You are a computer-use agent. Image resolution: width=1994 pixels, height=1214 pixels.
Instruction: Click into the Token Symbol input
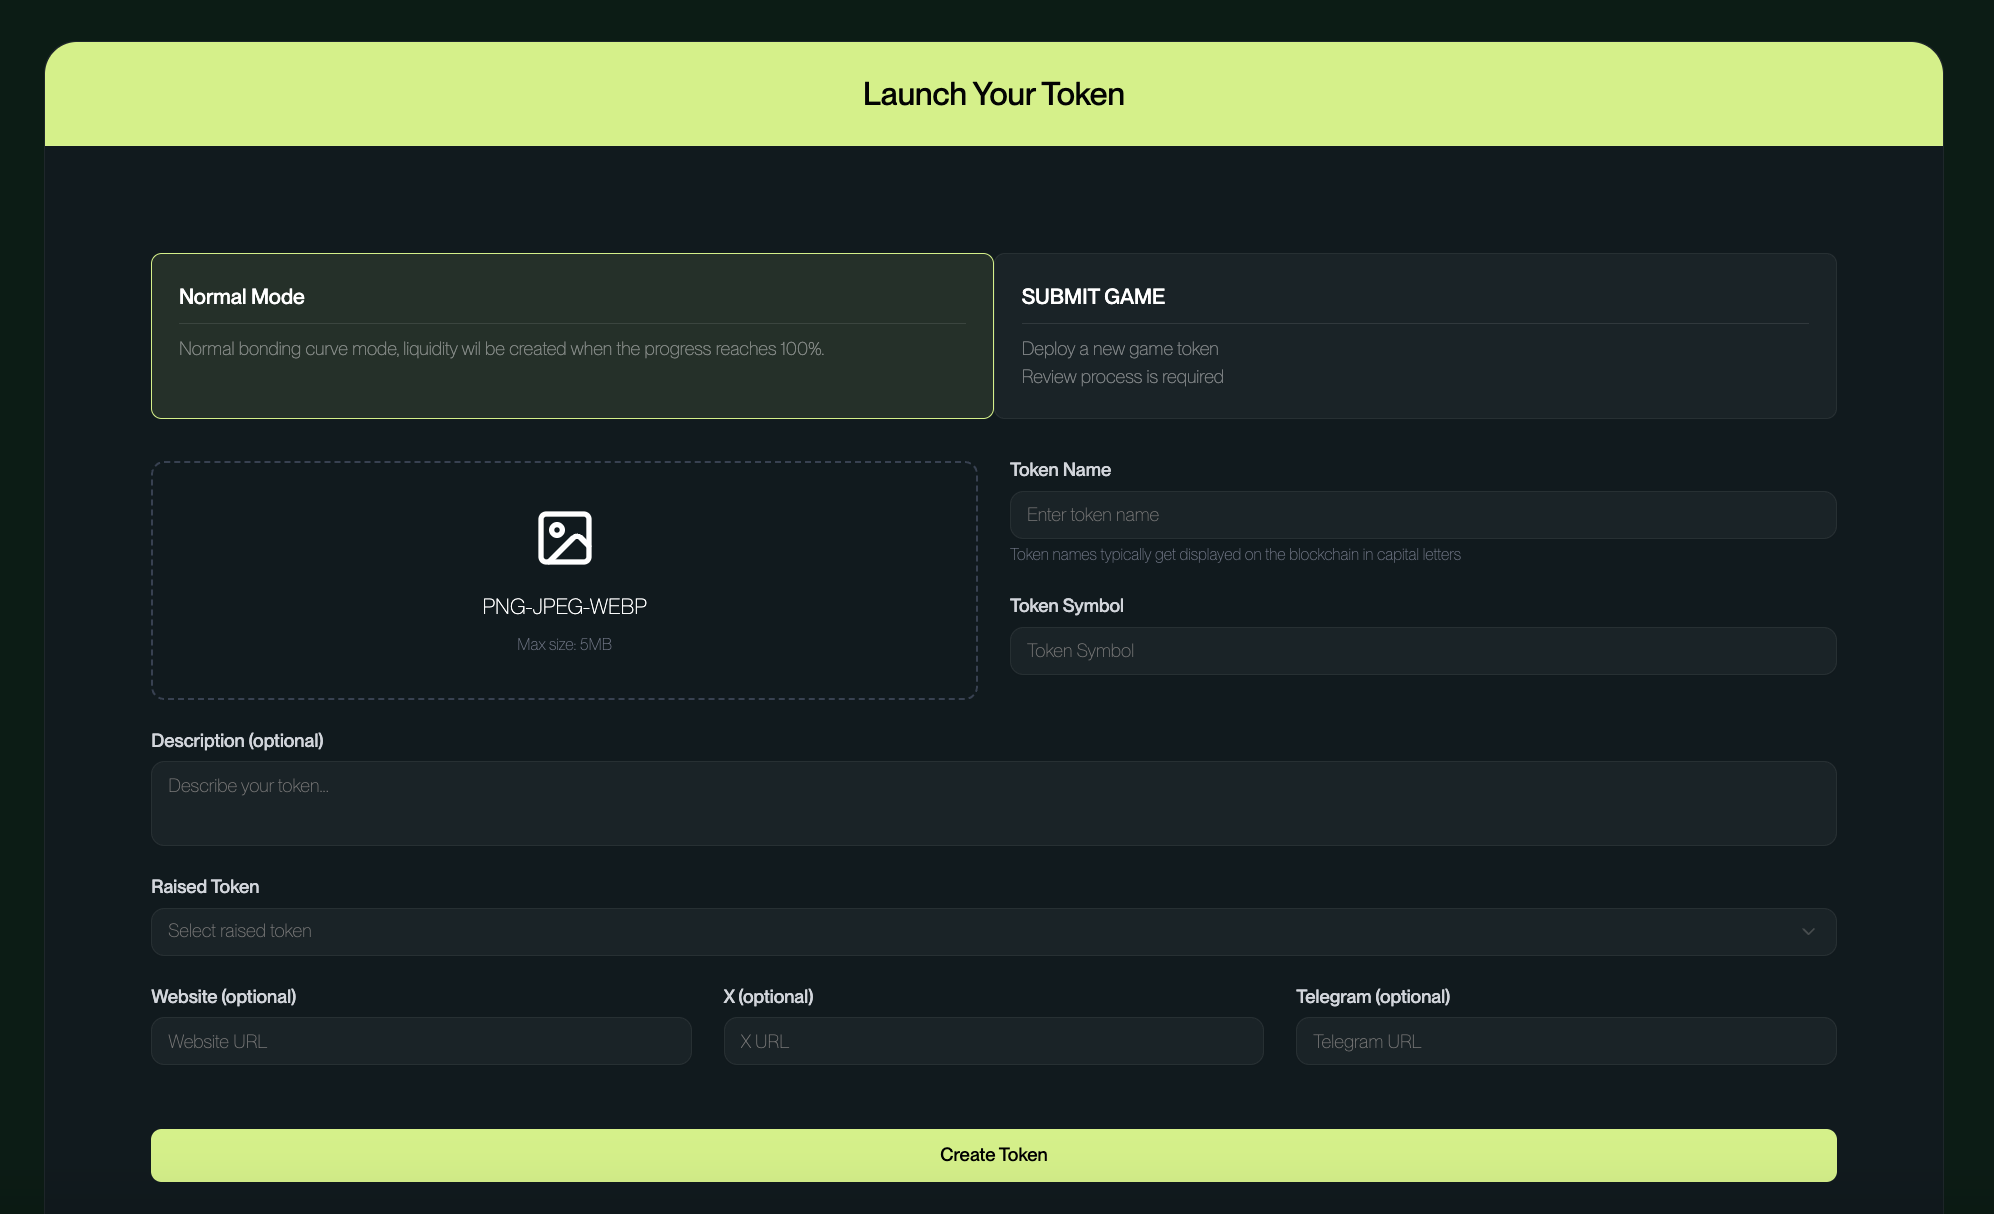(1422, 651)
